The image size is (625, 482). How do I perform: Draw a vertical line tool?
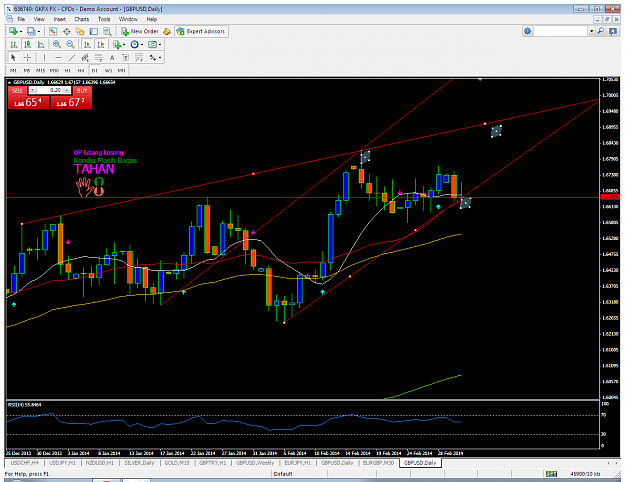click(44, 58)
